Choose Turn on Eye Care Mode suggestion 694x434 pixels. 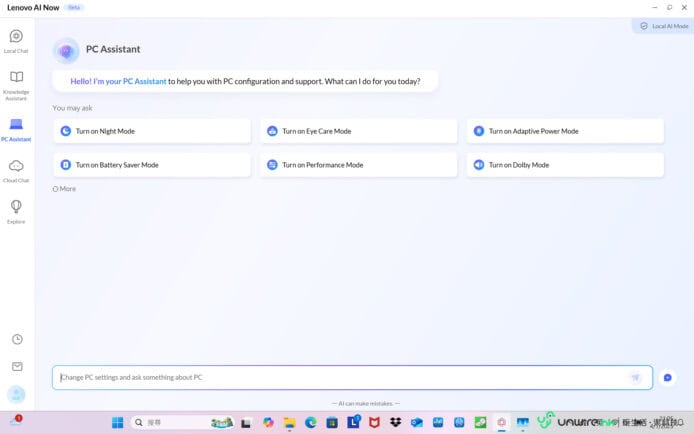[x=359, y=131]
